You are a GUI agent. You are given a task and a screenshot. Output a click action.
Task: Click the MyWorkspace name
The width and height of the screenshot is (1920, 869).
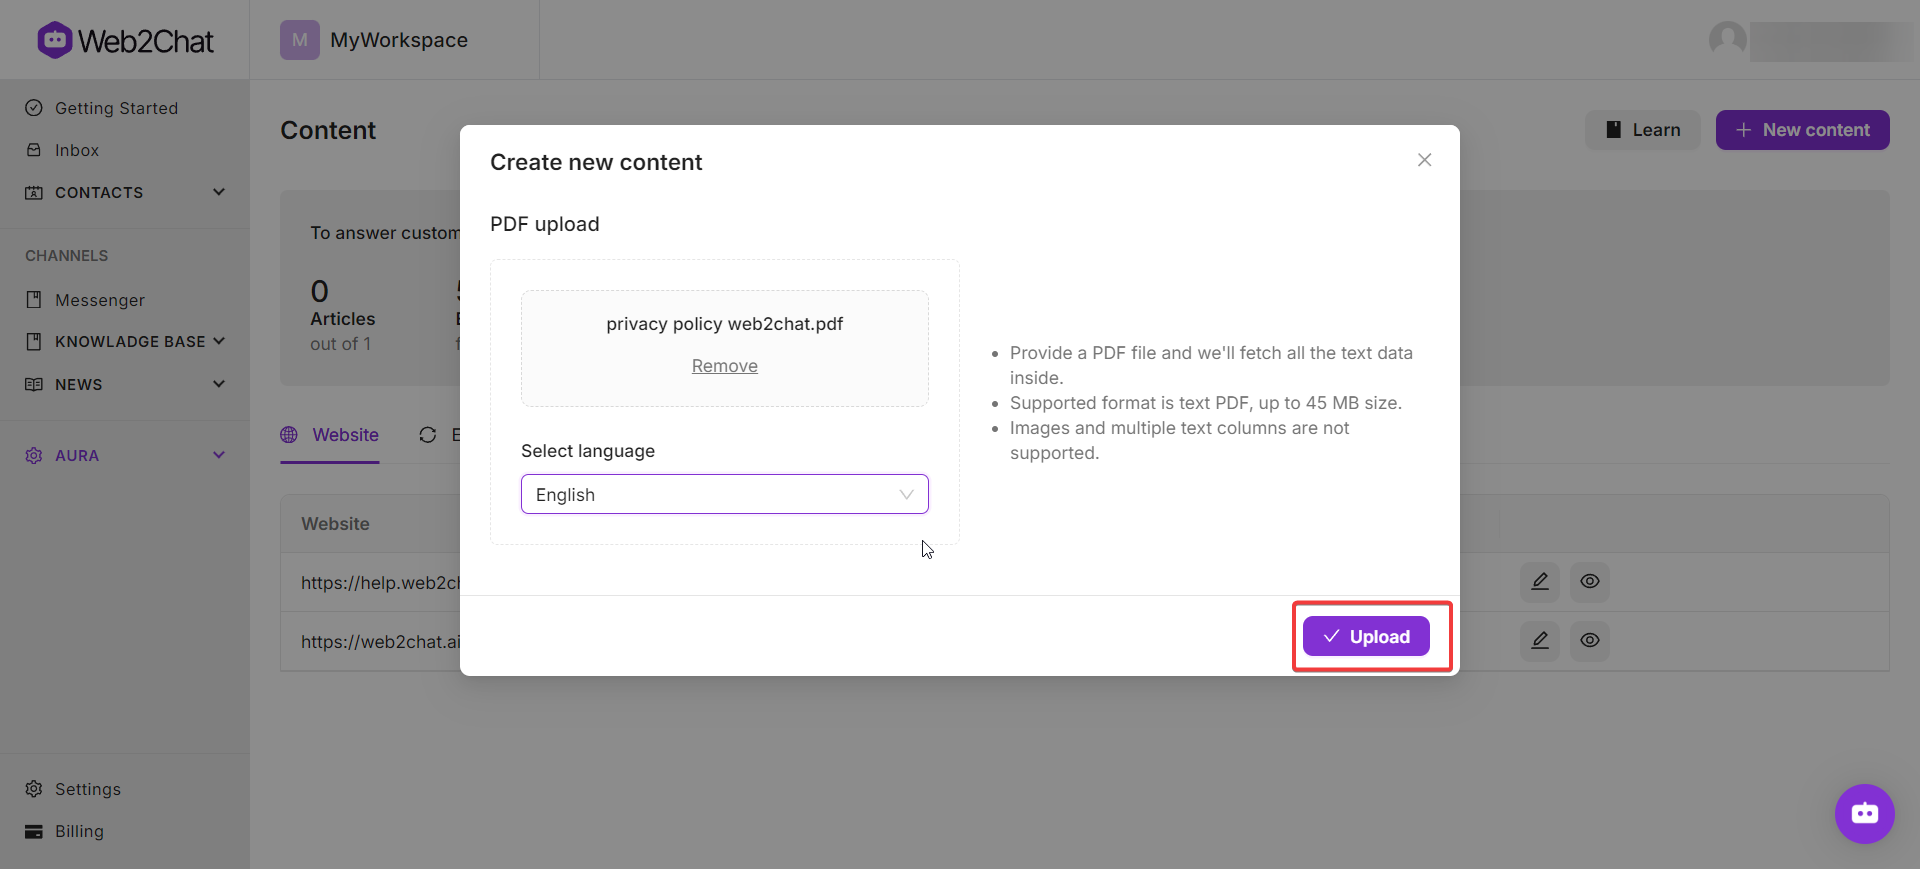(399, 40)
